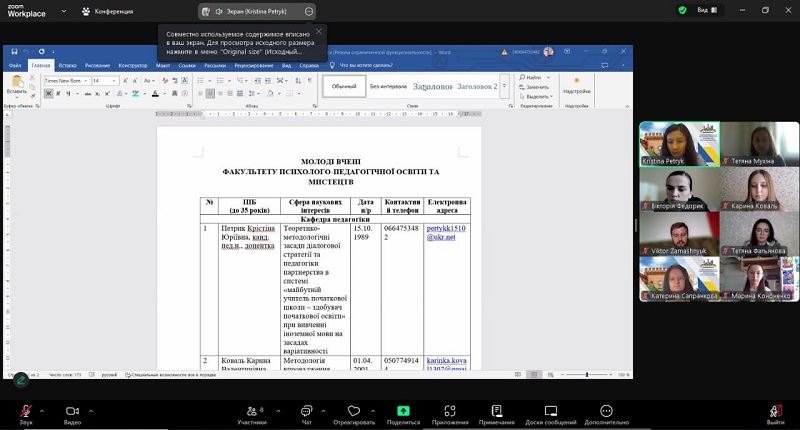Toggle paragraph marks ¶ in Word
The width and height of the screenshot is (800, 430).
310,81
